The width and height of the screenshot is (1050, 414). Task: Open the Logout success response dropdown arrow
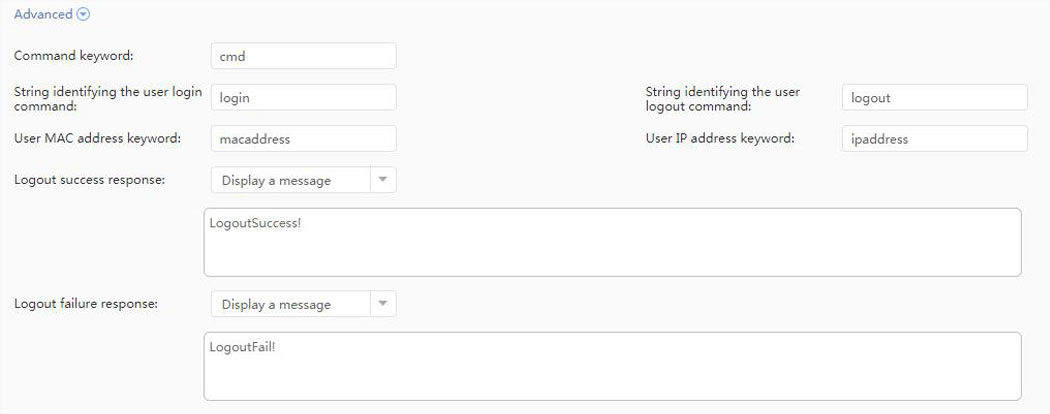[383, 180]
